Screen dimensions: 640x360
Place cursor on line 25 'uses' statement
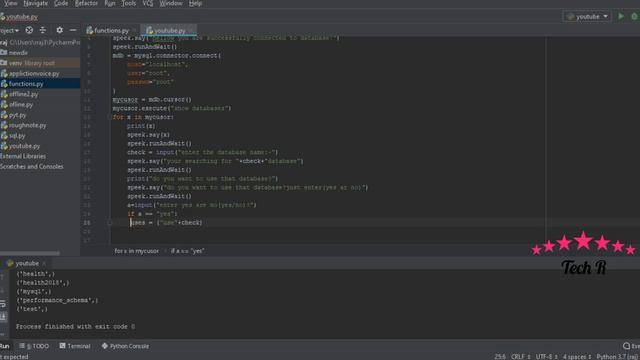point(165,223)
